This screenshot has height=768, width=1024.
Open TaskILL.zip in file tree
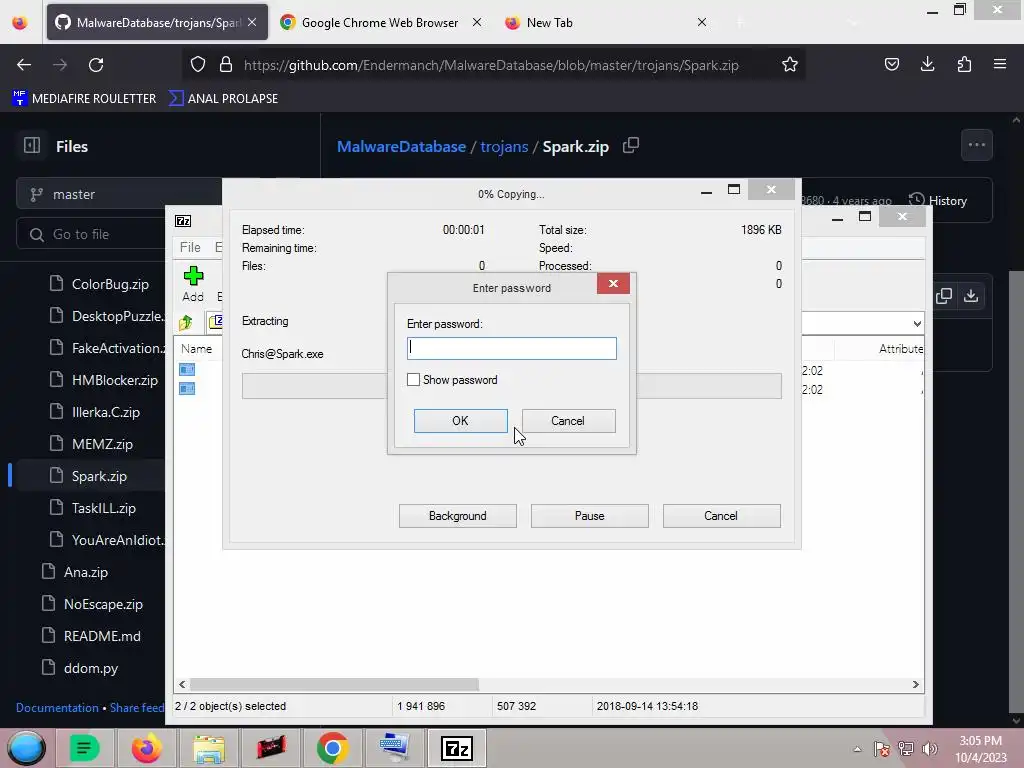point(103,508)
